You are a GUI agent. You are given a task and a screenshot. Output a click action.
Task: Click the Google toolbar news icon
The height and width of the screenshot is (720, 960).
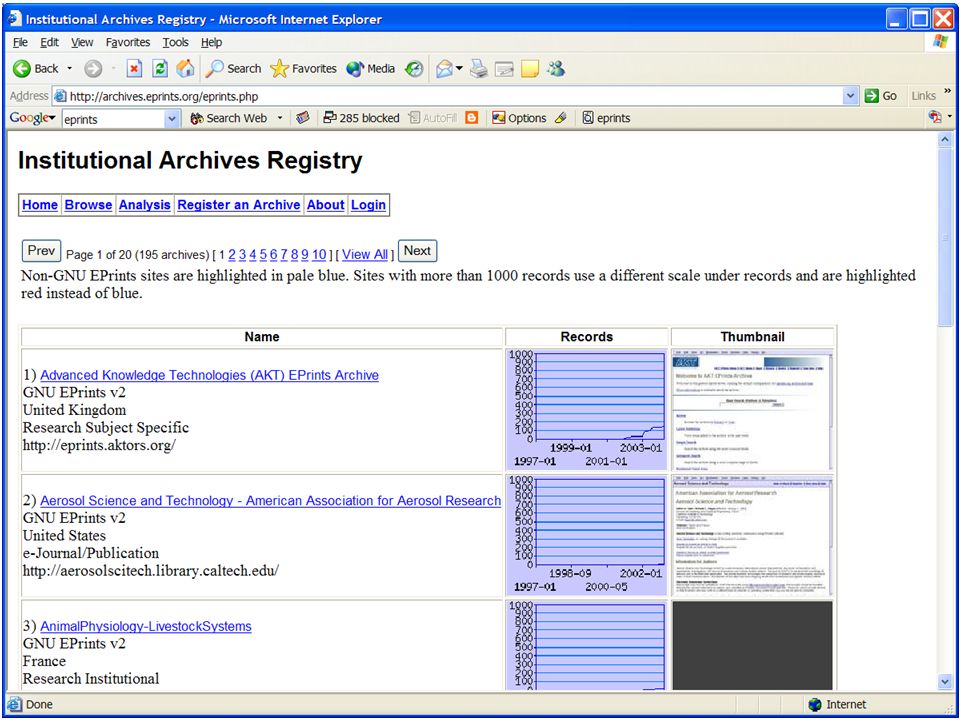pyautogui.click(x=303, y=118)
